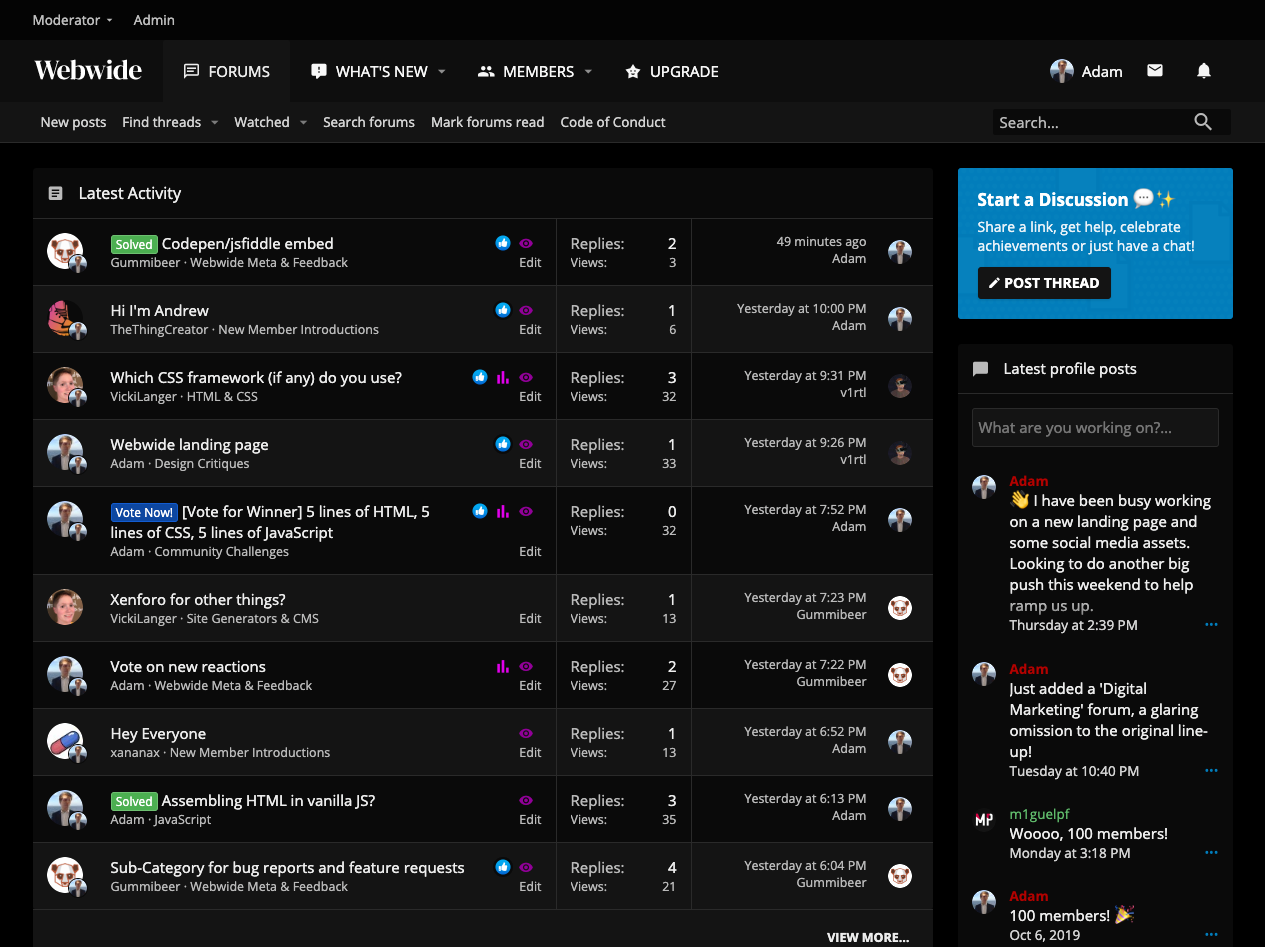Image resolution: width=1265 pixels, height=947 pixels.
Task: Open the Hey Everyone thread title
Action: click(x=158, y=733)
